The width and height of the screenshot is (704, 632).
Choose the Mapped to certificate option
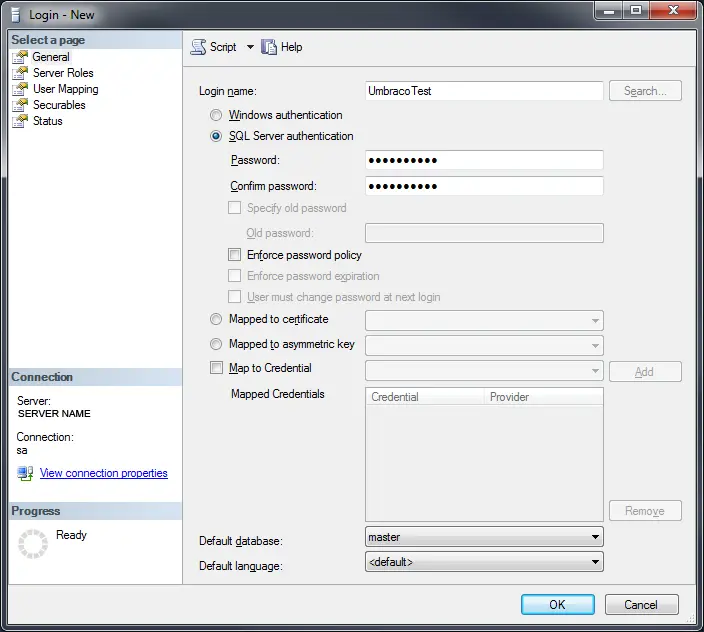tap(216, 320)
